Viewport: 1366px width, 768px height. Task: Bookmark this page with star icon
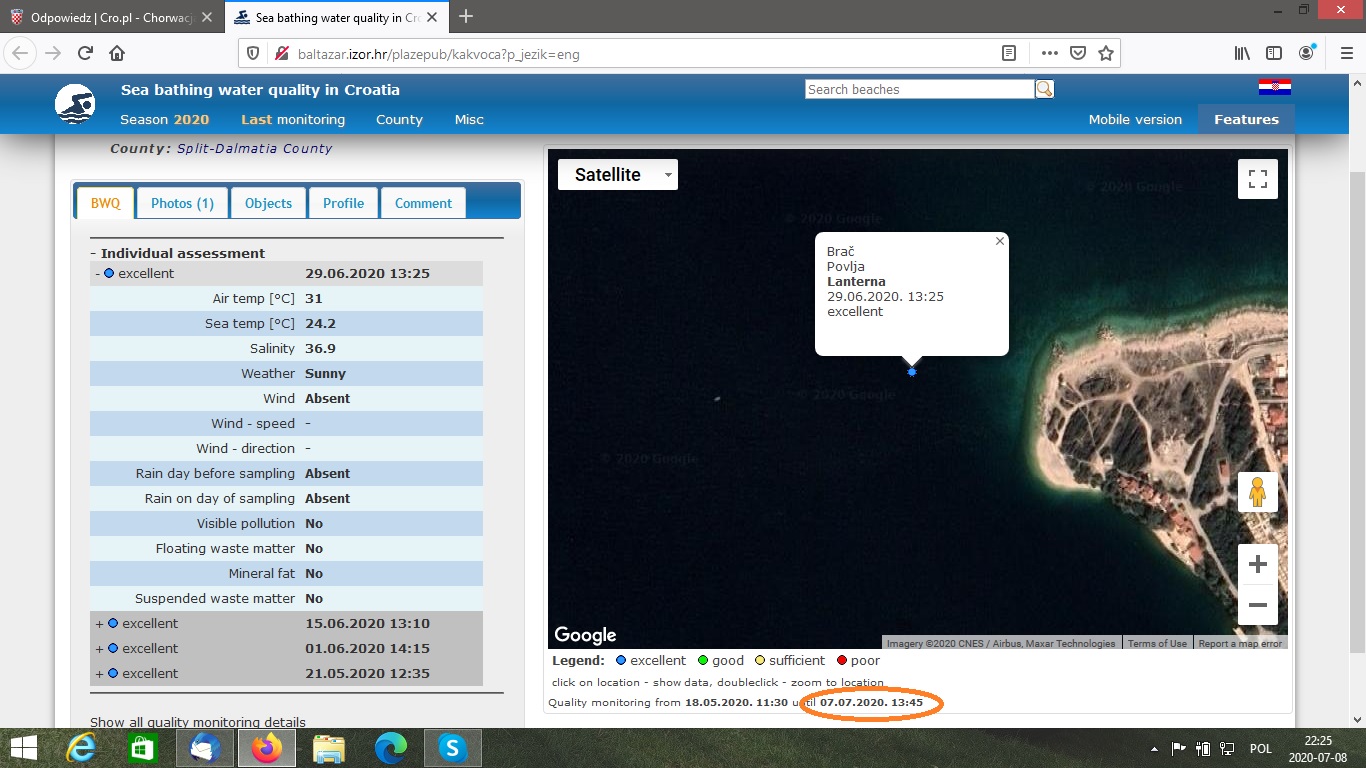(1105, 53)
